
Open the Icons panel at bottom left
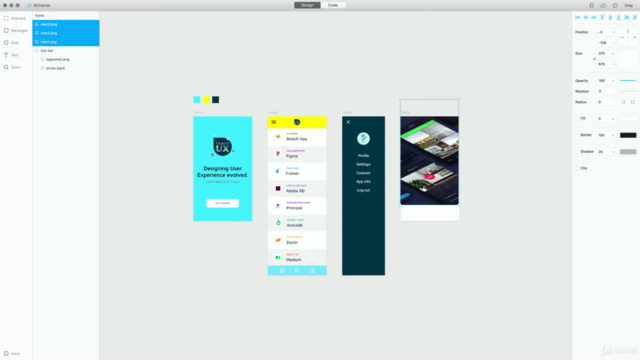pyautogui.click(x=12, y=353)
